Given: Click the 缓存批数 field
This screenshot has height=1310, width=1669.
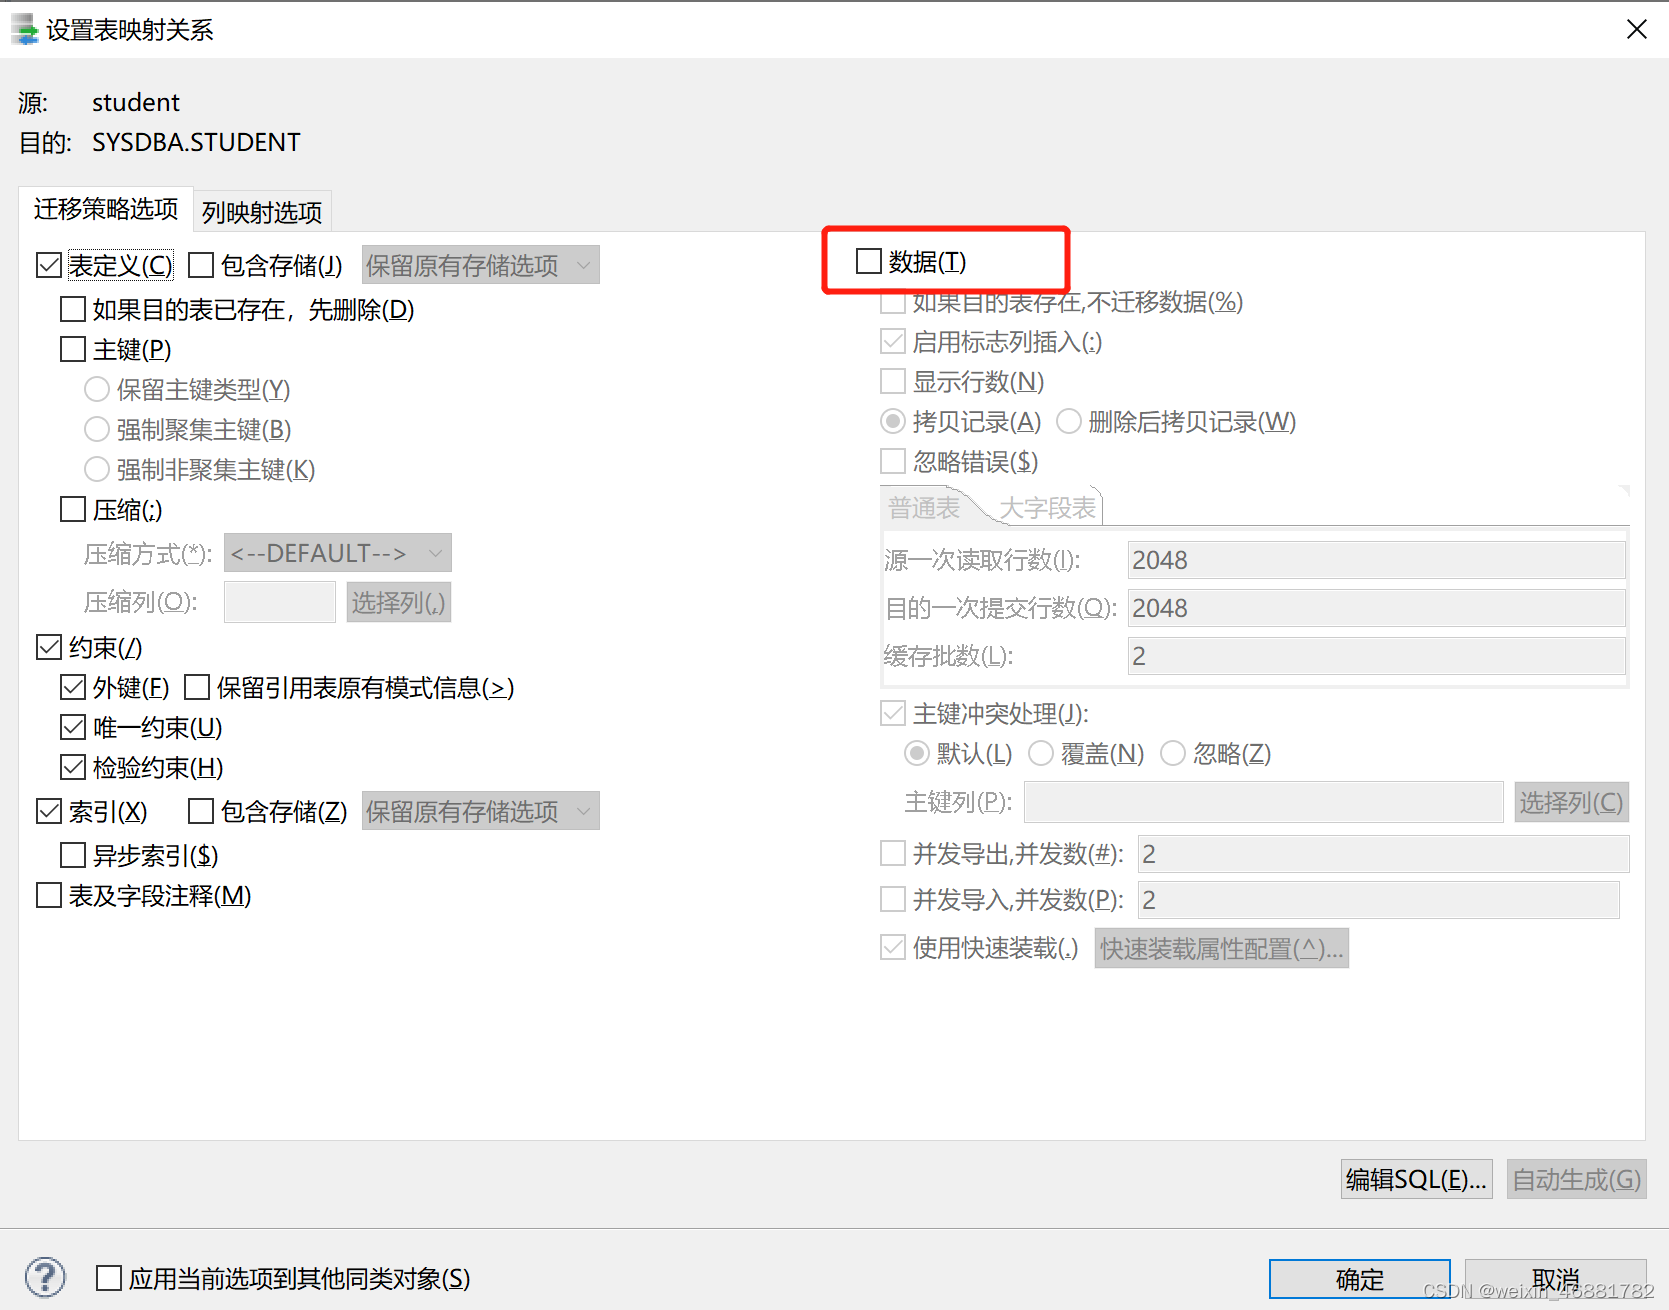Looking at the screenshot, I should [x=1377, y=656].
